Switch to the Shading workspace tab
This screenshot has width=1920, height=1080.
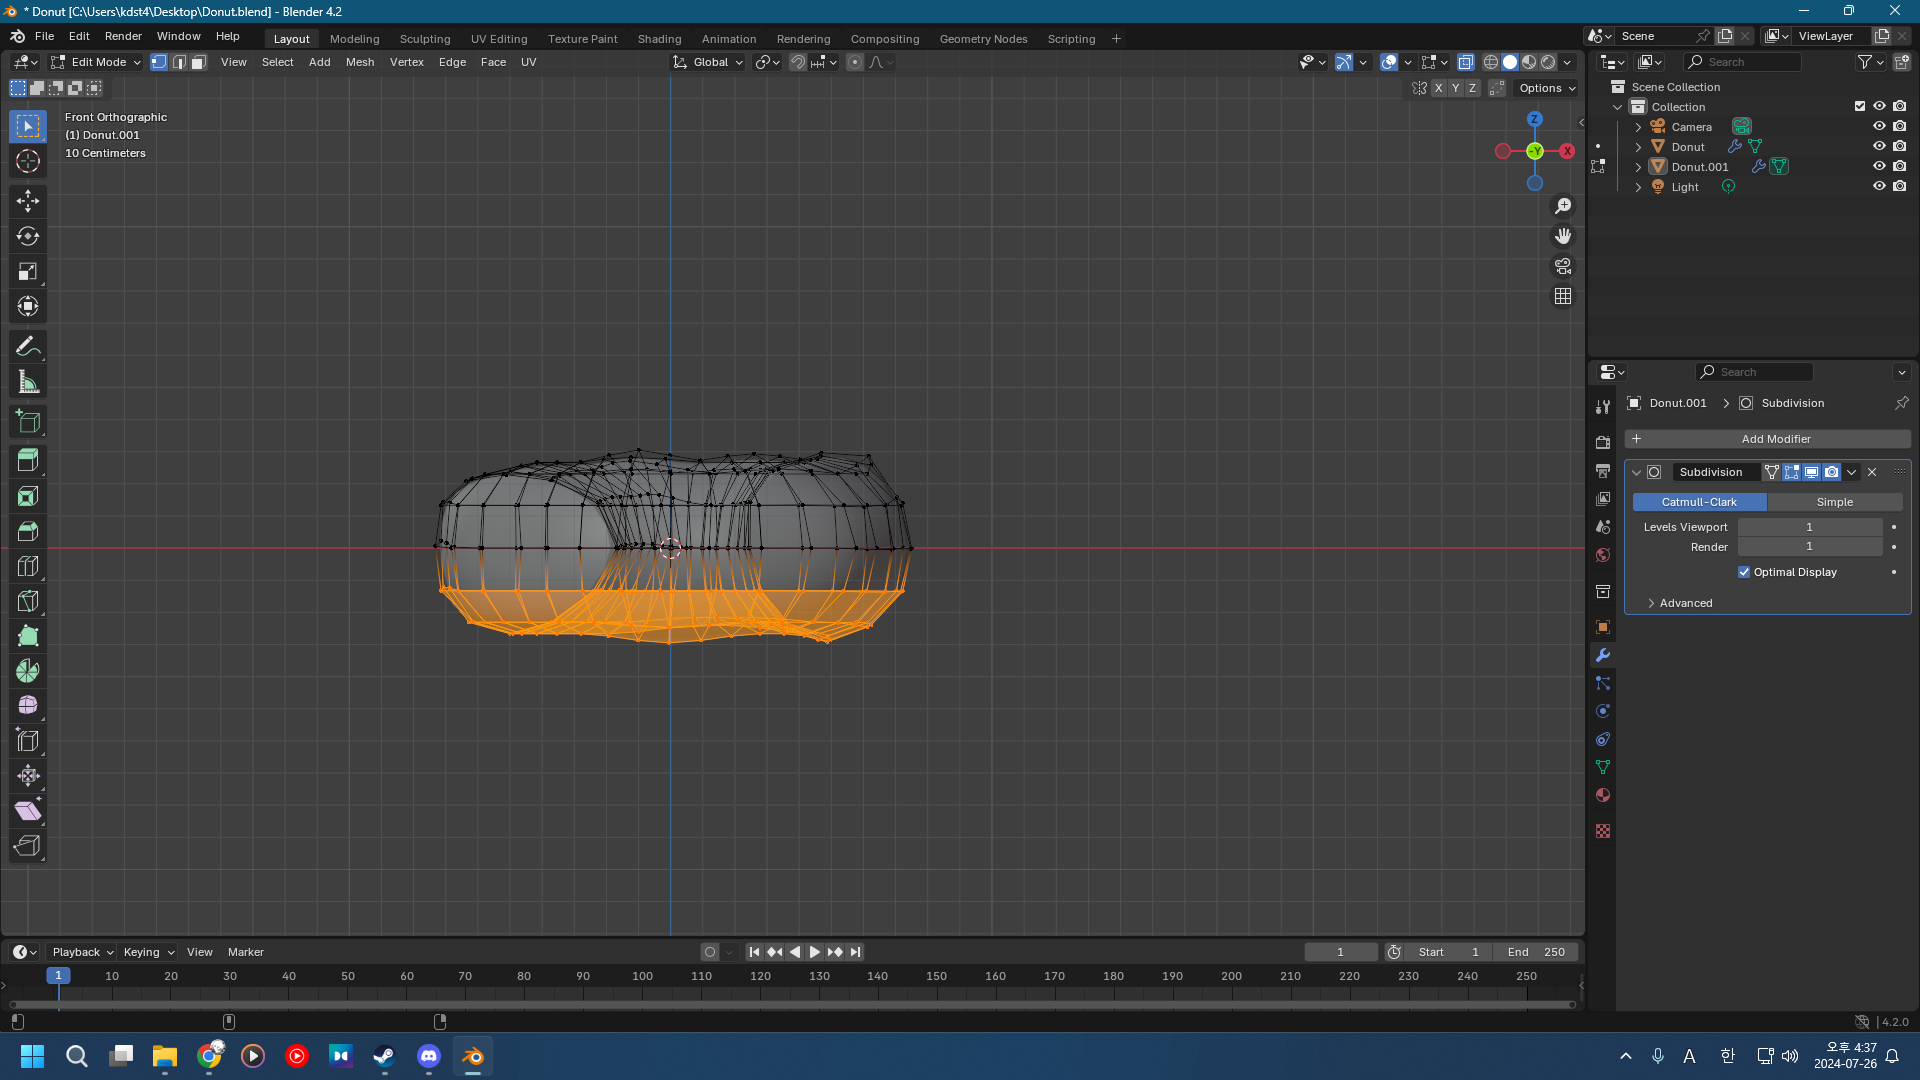tap(659, 39)
